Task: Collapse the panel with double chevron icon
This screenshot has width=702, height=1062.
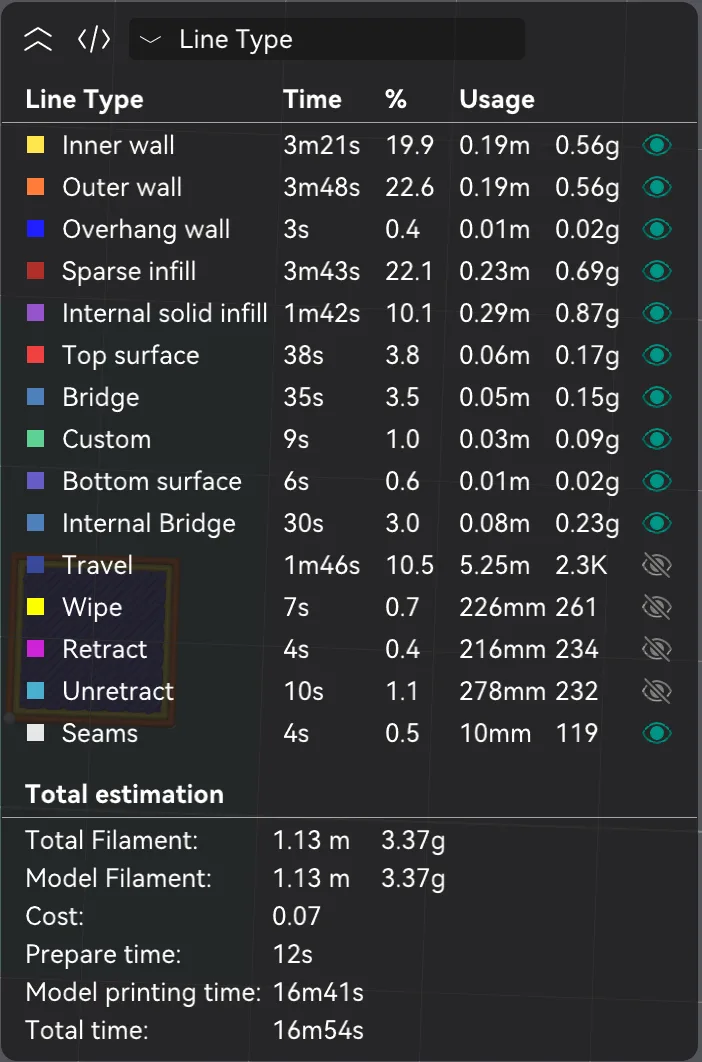Action: (38, 39)
